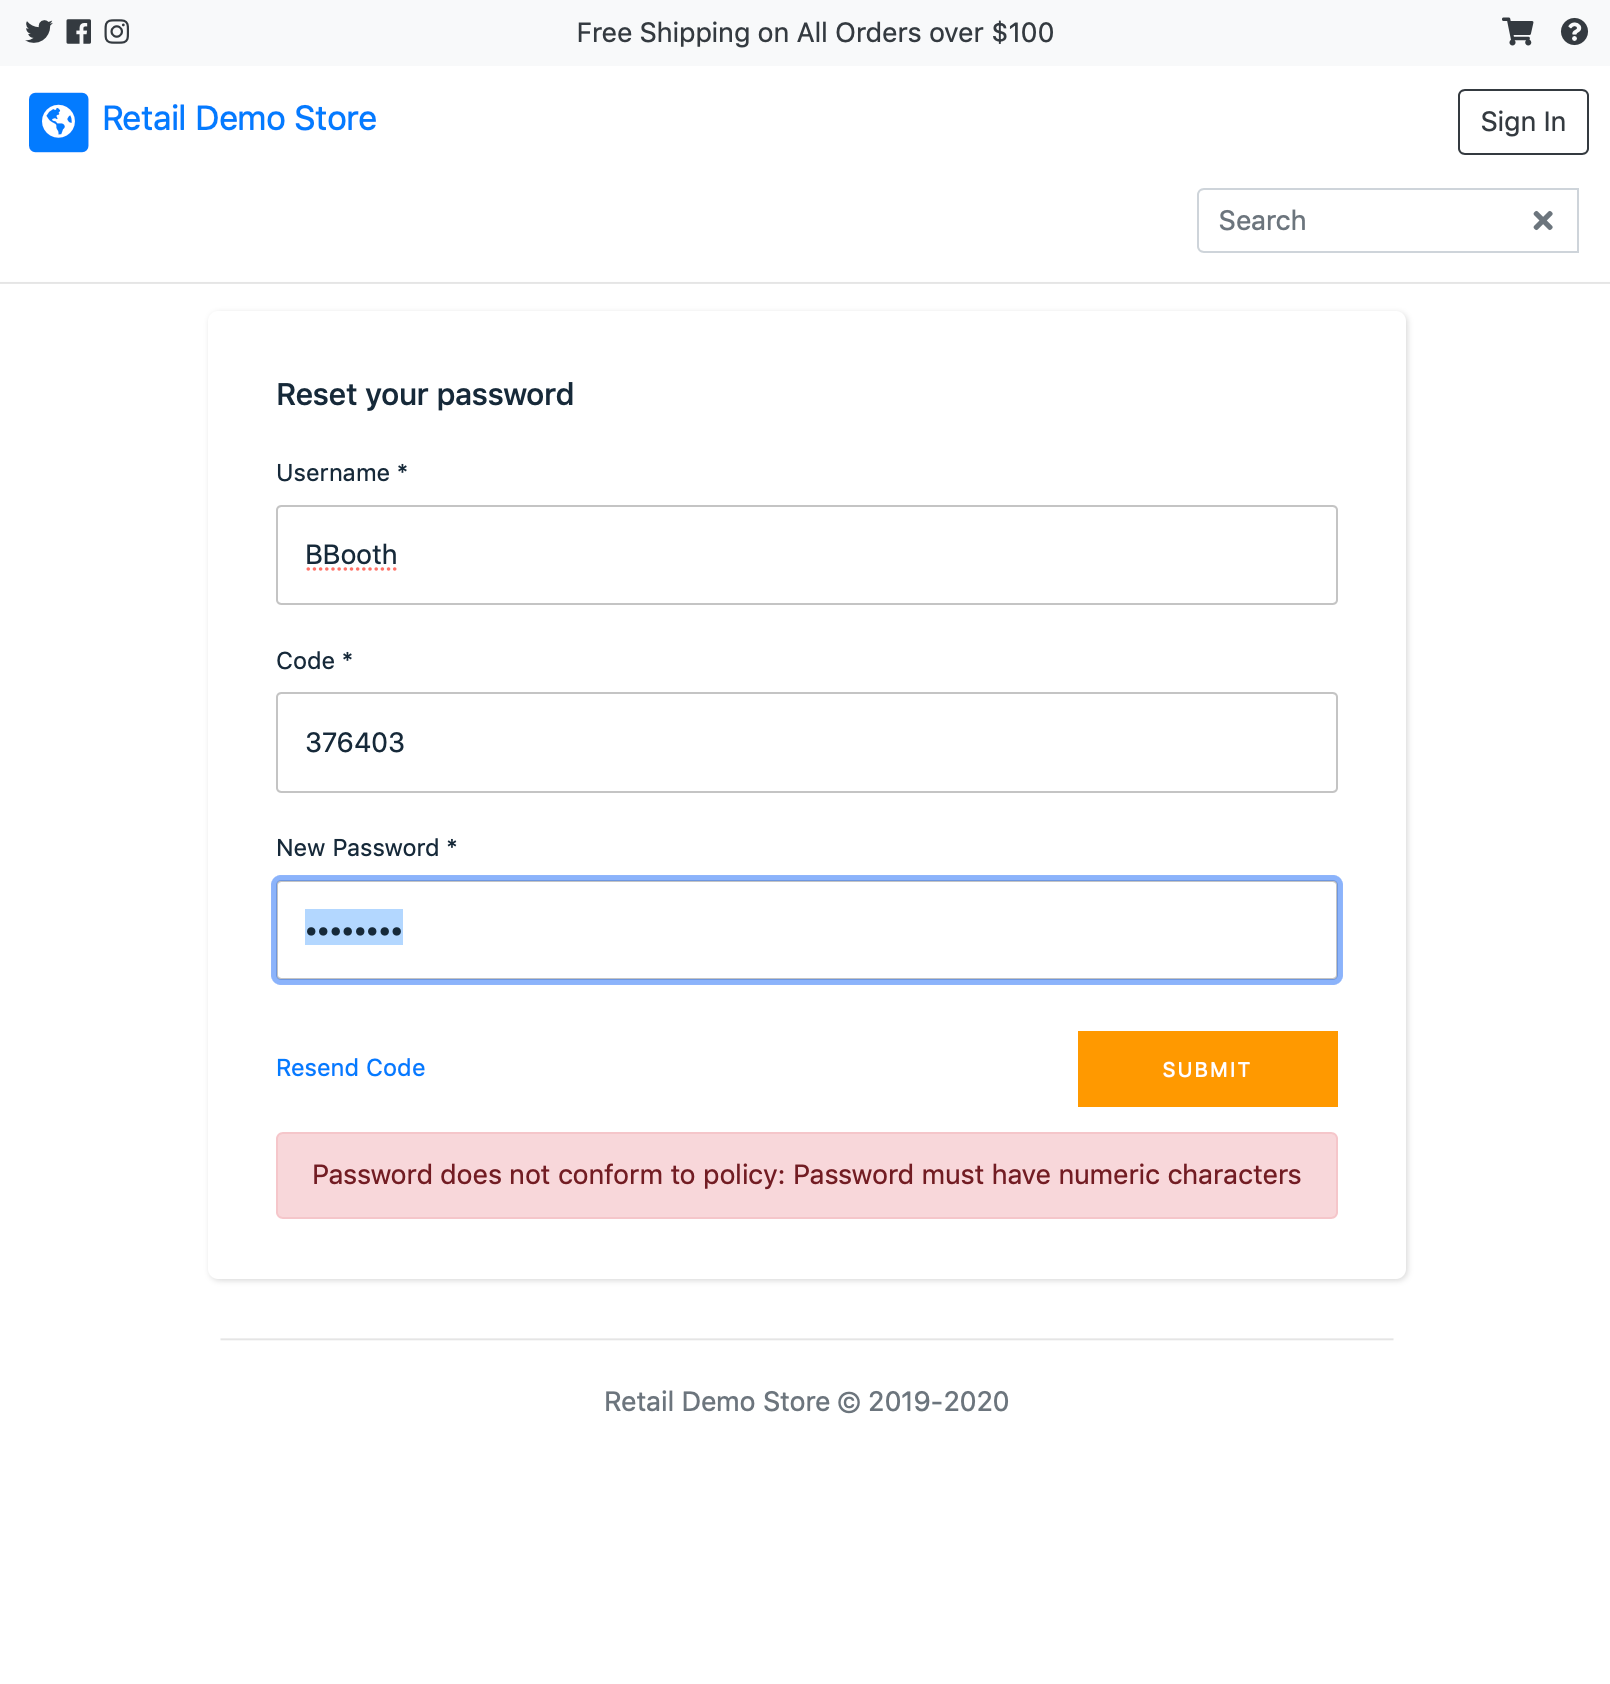
Task: Open the Twitter social link icon
Action: click(39, 32)
